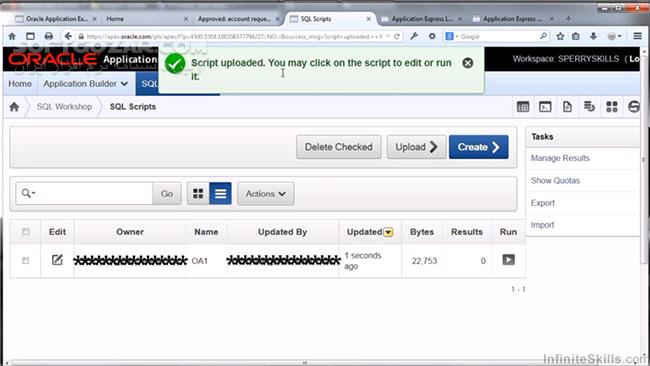Open the bookmarks list icon
This screenshot has width=650, height=366.
tap(575, 36)
